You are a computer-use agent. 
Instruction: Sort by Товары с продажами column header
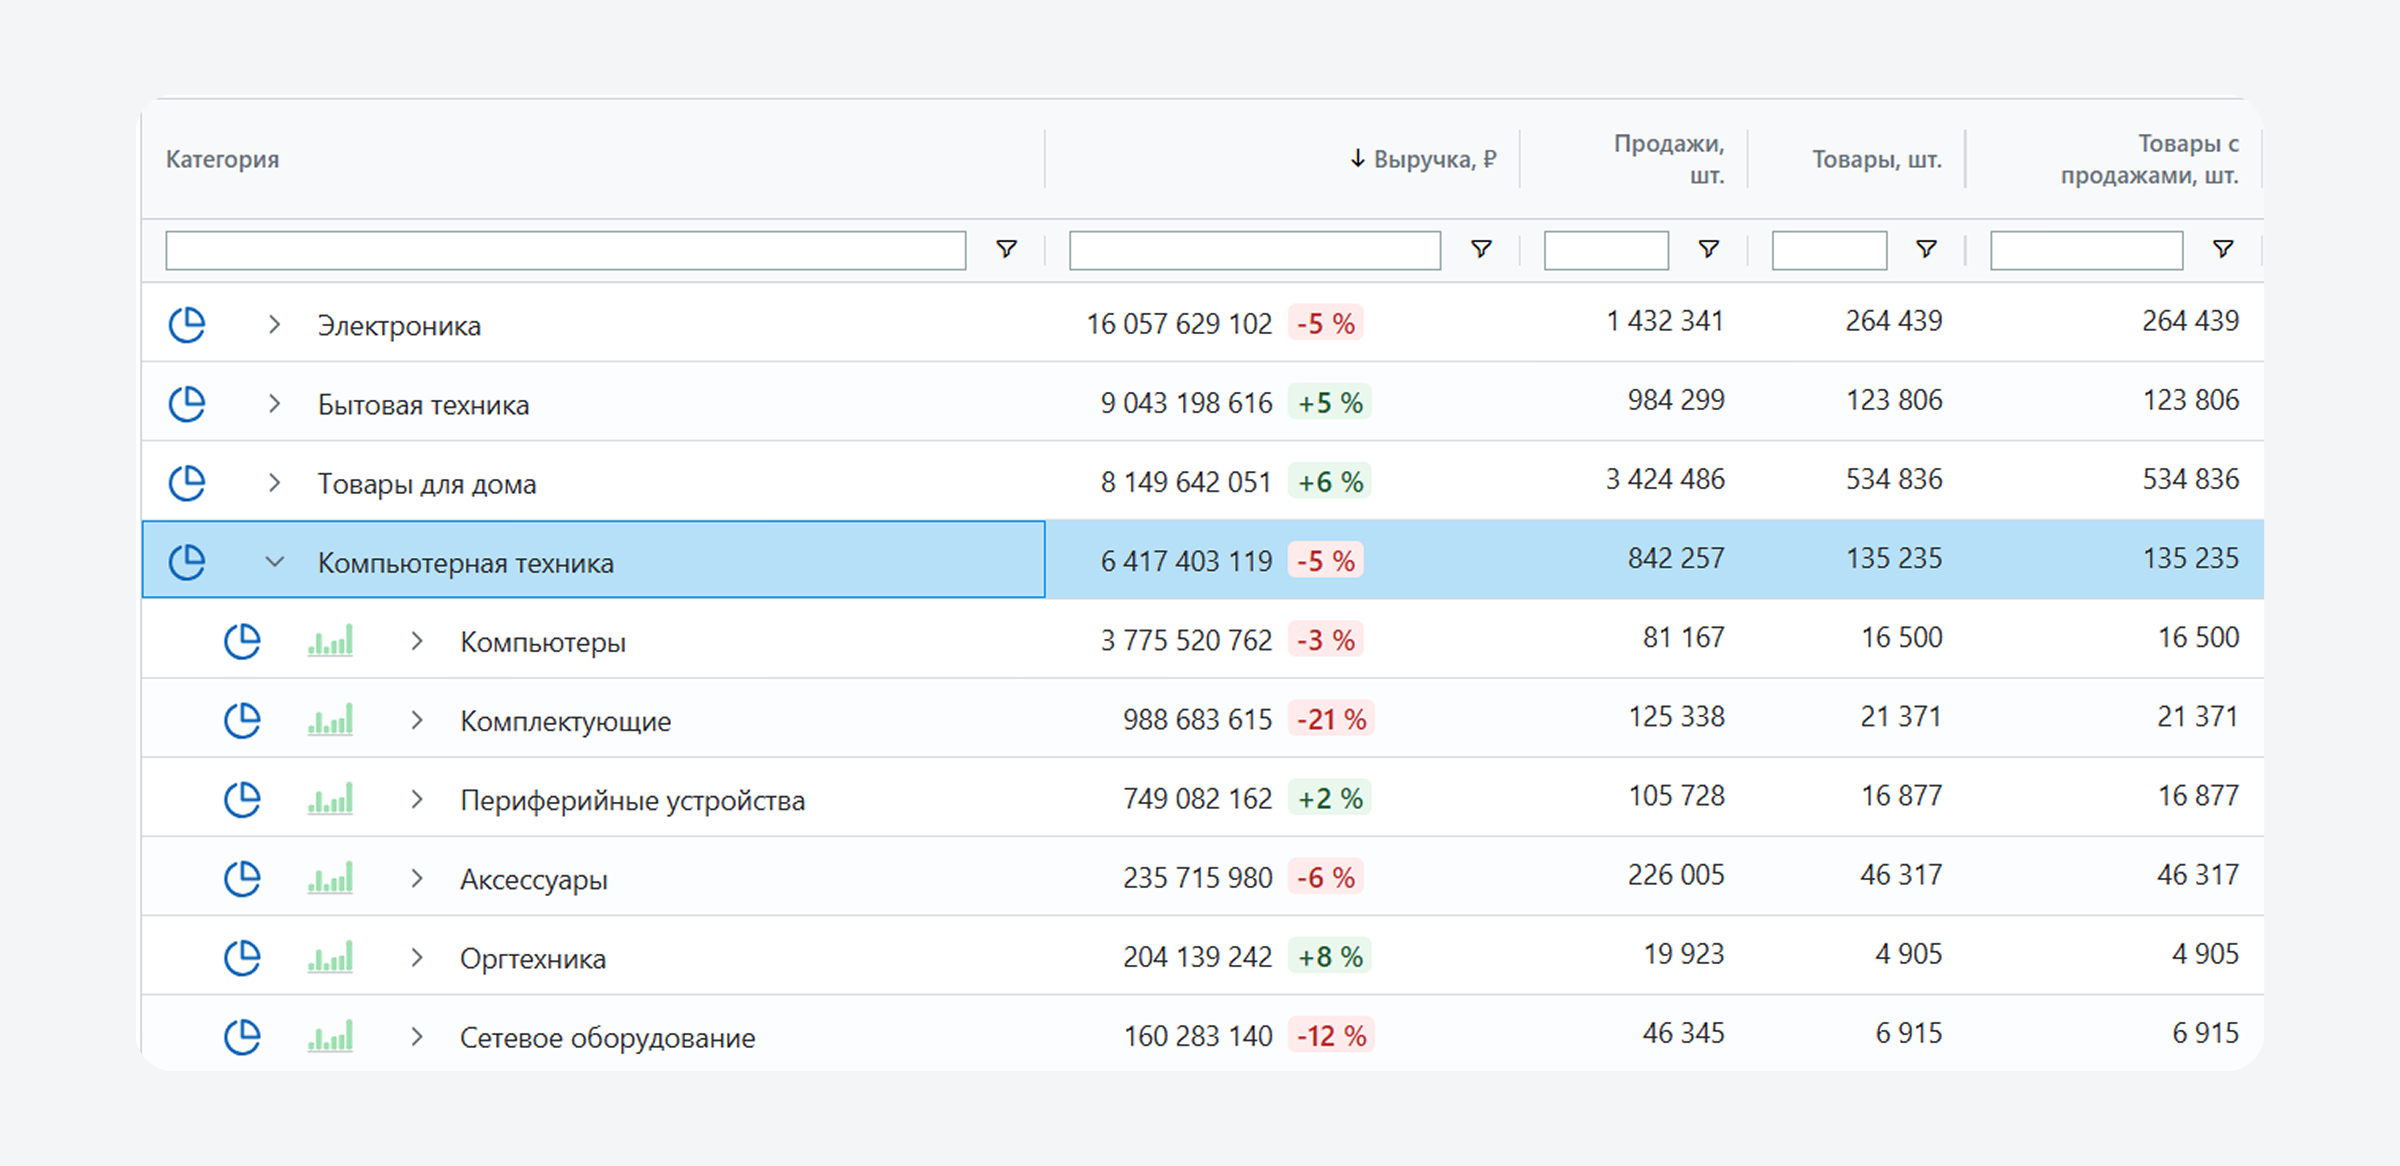coord(2149,159)
